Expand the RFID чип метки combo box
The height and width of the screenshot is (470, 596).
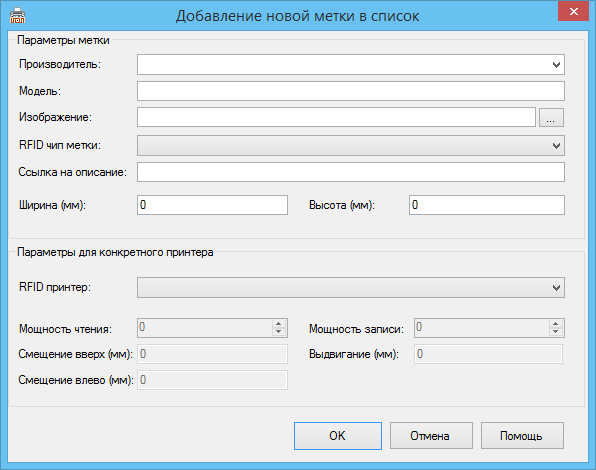coord(351,146)
